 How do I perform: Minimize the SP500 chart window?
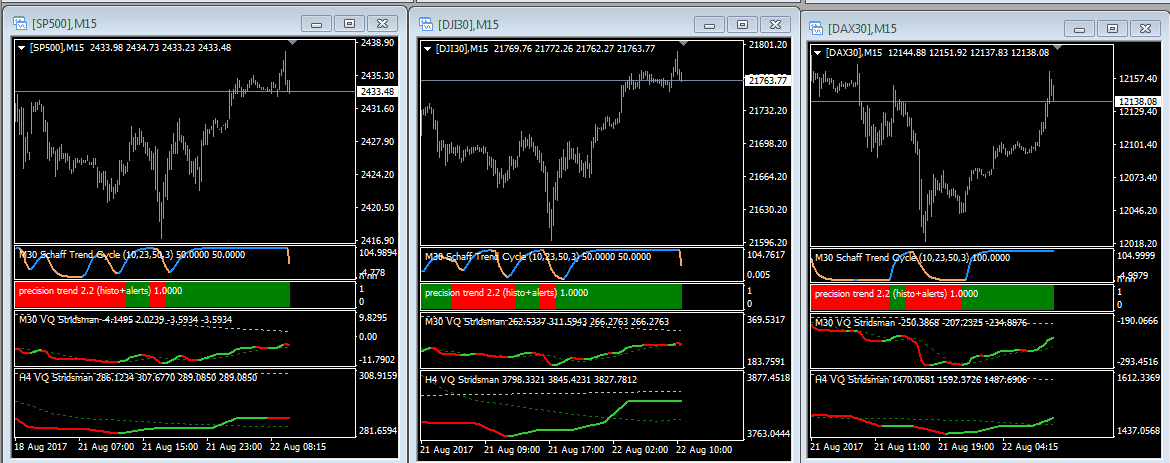(x=316, y=24)
